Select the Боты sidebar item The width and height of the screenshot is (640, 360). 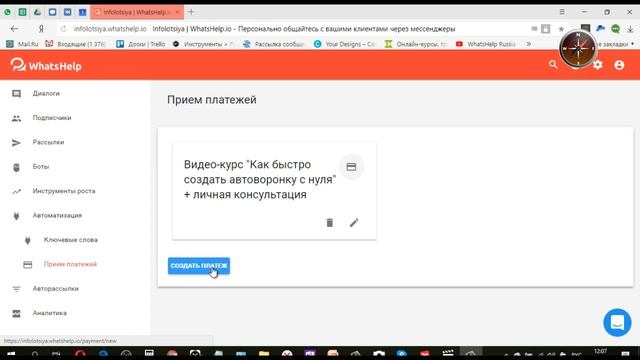tap(41, 167)
